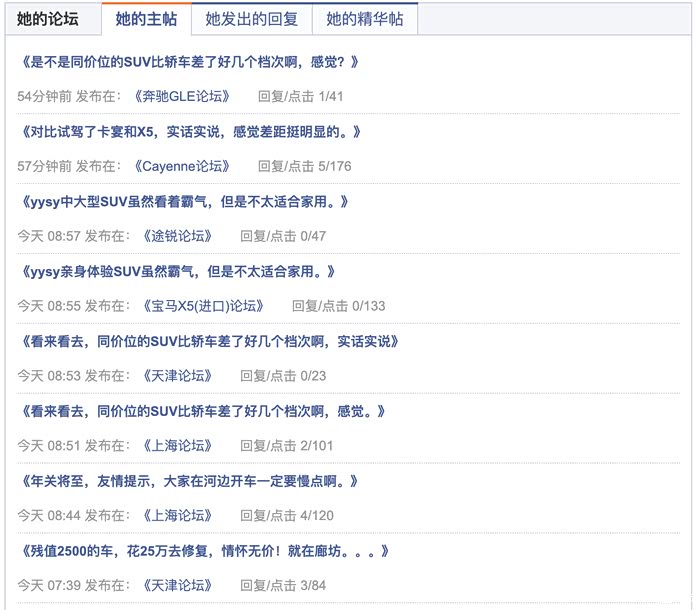The width and height of the screenshot is (700, 610).
Task: Select the 她的主帖 tab
Action: tap(146, 18)
